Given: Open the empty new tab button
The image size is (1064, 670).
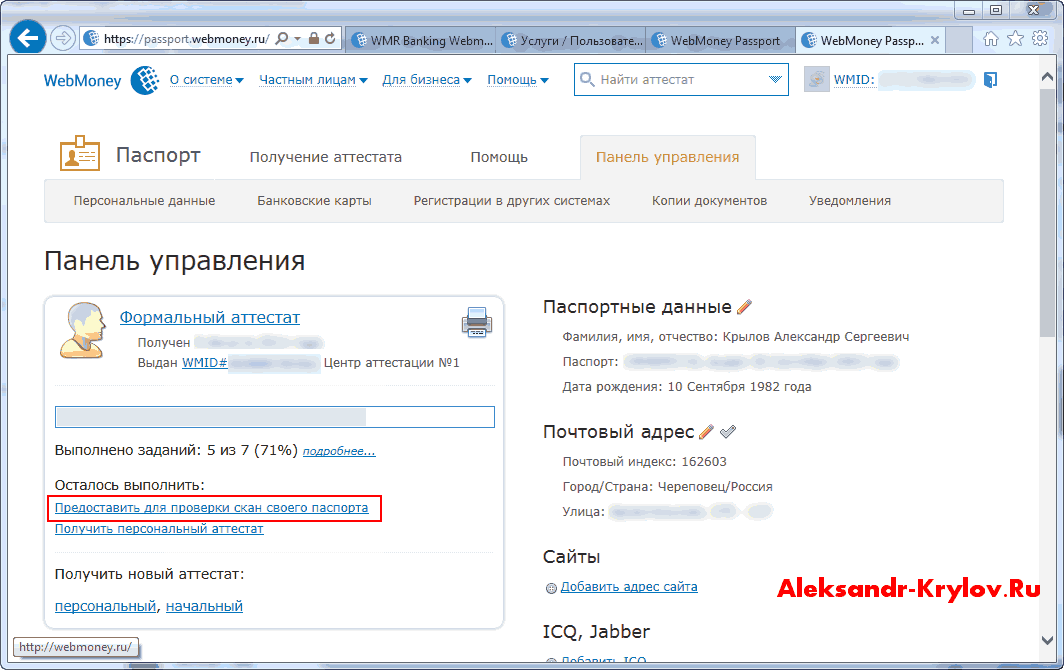Looking at the screenshot, I should pos(958,40).
